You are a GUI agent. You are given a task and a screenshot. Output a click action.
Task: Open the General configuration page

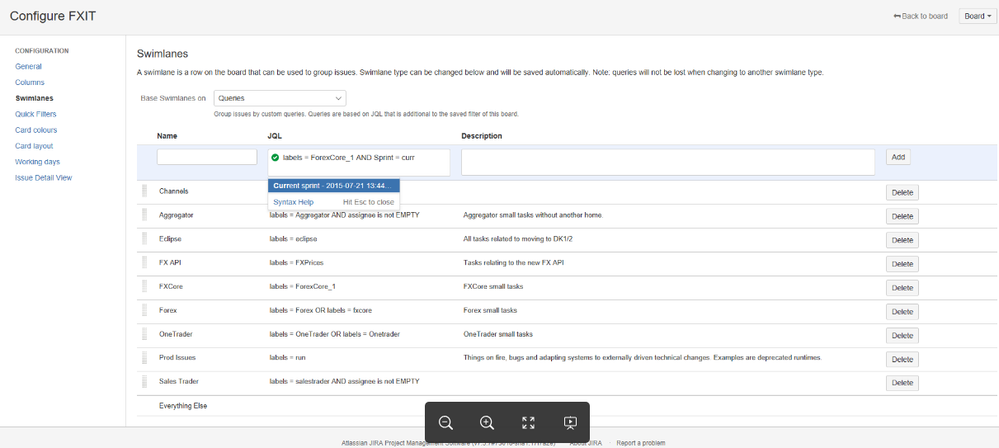[29, 66]
